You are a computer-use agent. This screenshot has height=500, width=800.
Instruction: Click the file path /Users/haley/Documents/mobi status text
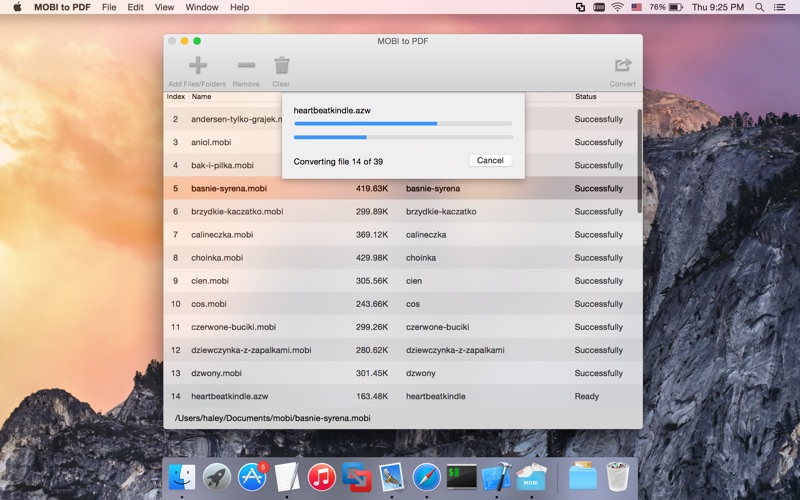[x=272, y=418]
